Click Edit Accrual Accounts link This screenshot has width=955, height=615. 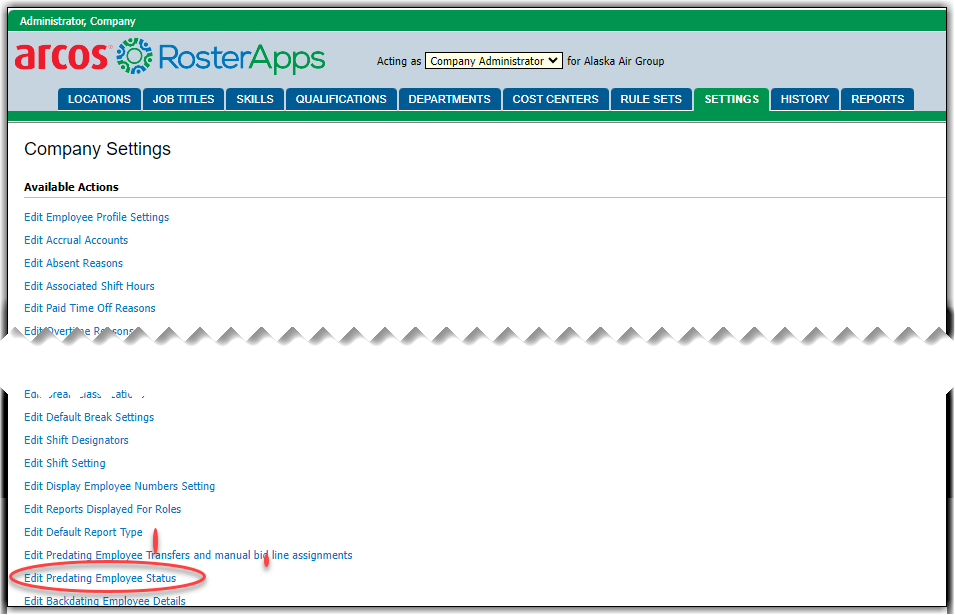[x=76, y=240]
